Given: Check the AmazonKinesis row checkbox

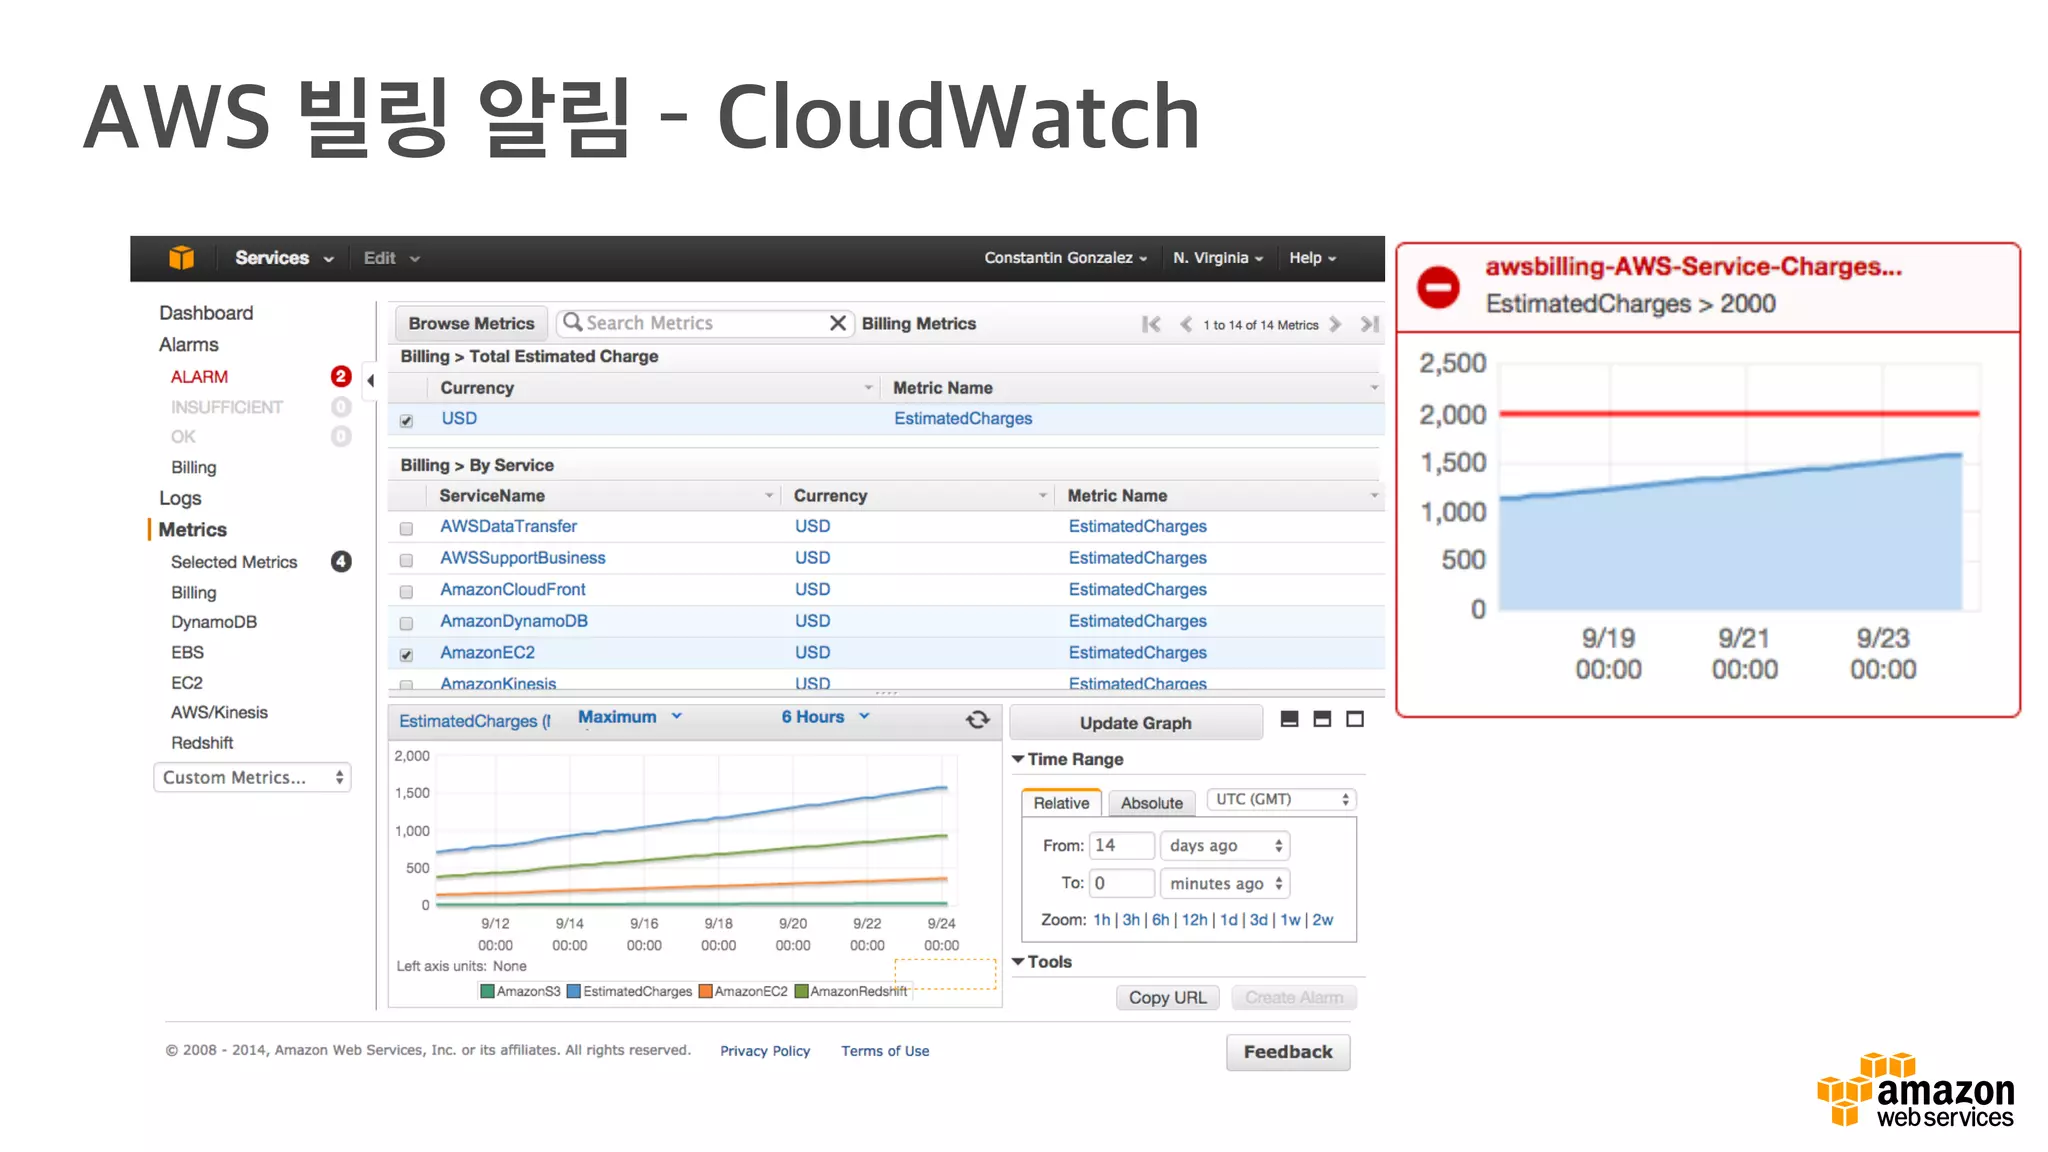Looking at the screenshot, I should (x=406, y=685).
